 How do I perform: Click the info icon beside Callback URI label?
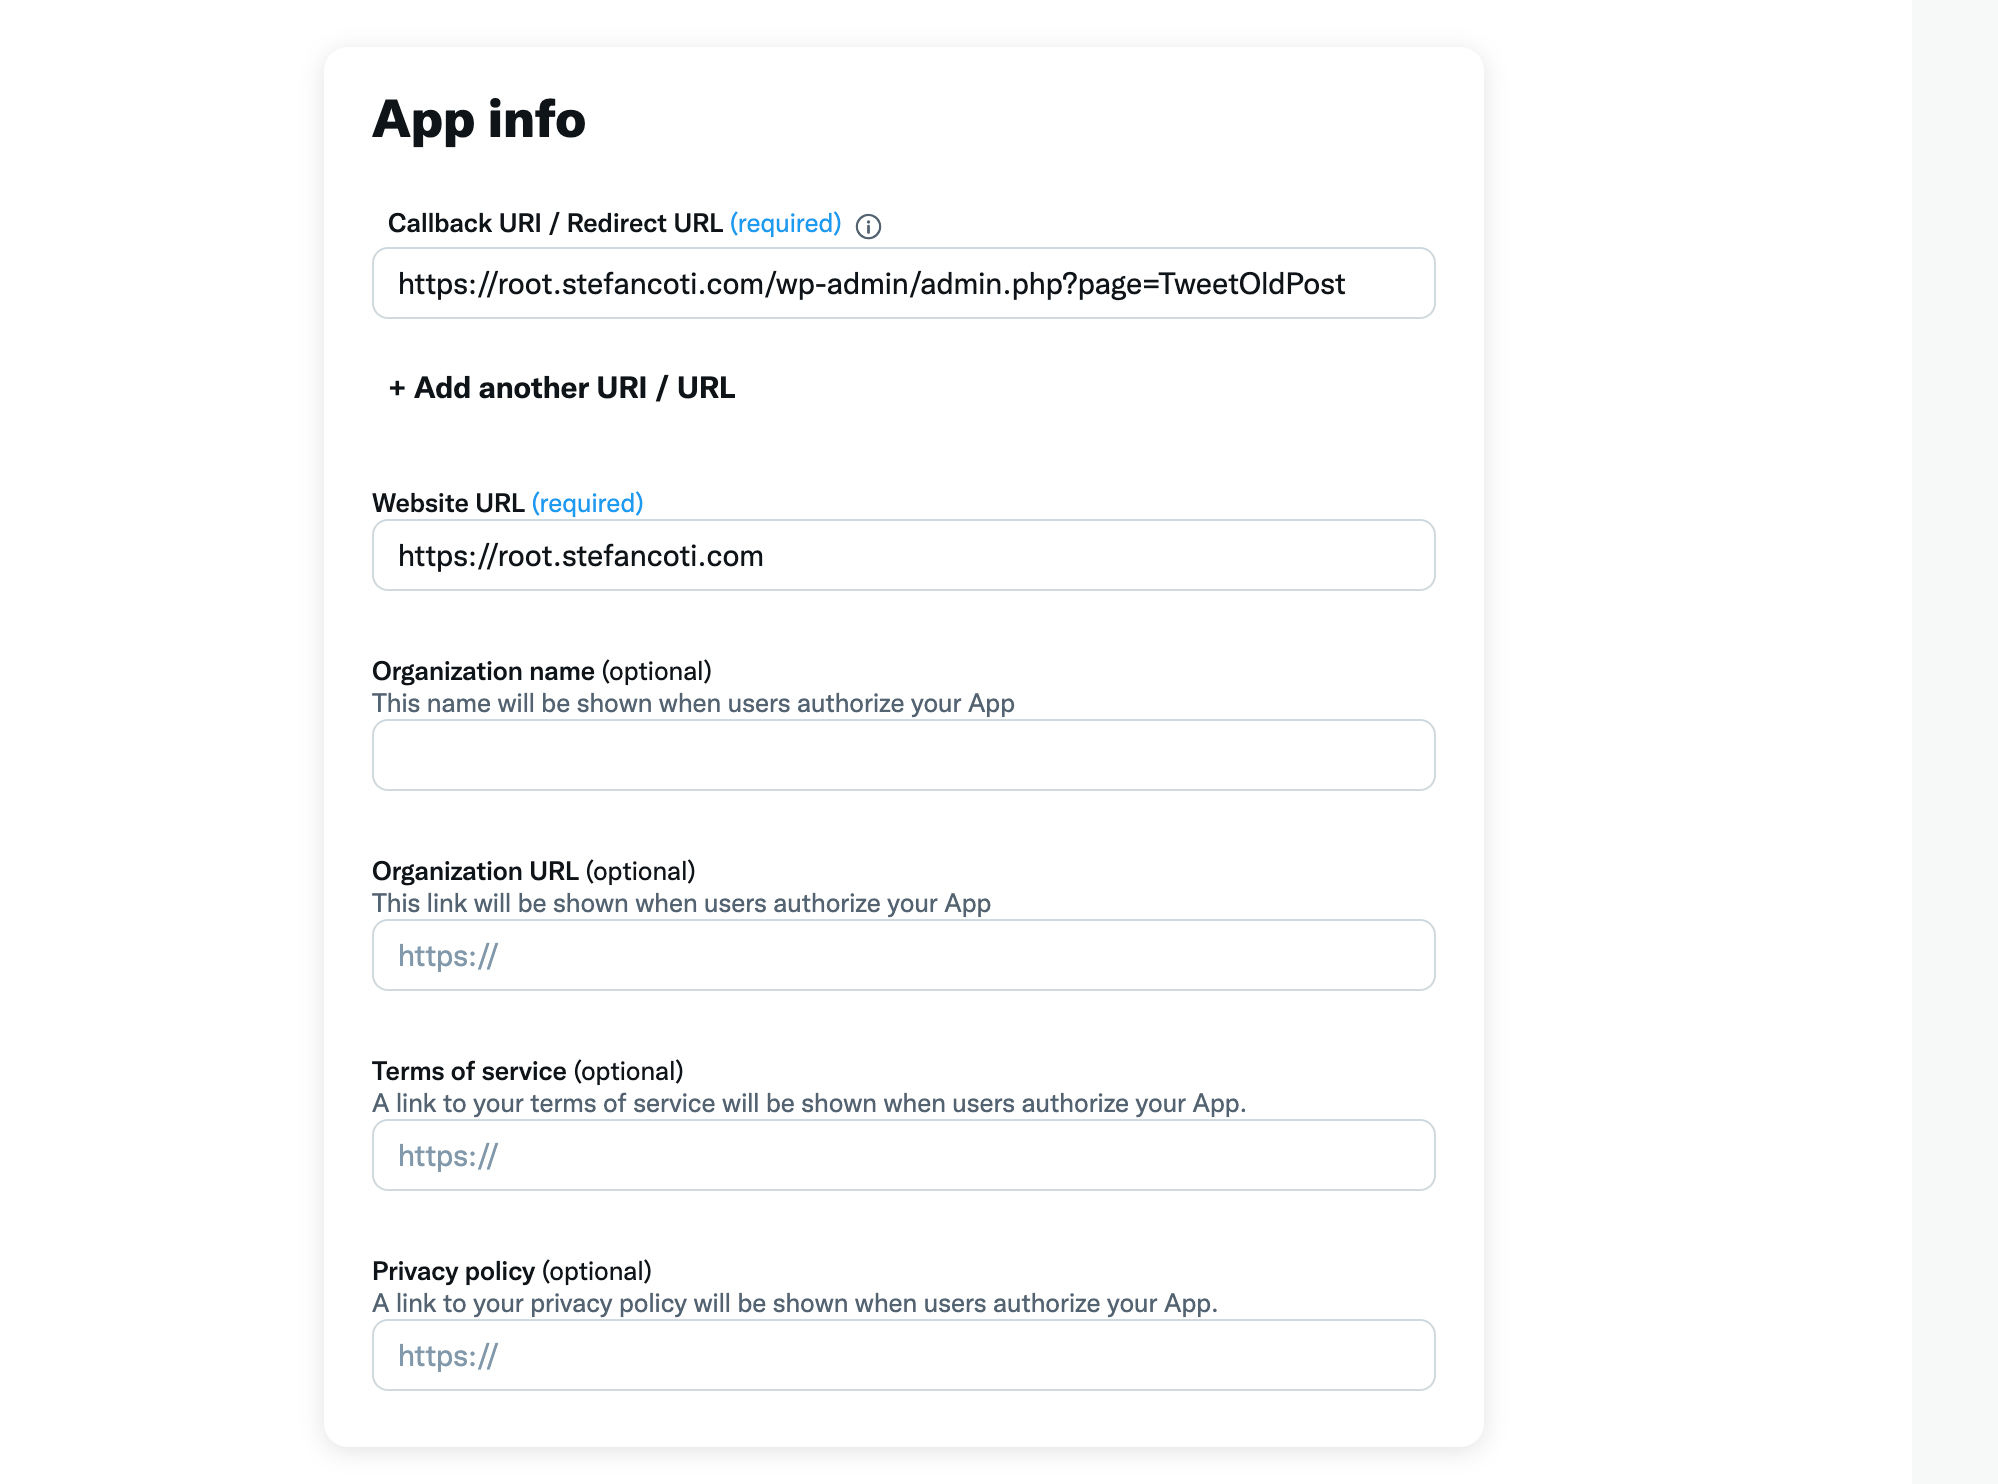868,226
